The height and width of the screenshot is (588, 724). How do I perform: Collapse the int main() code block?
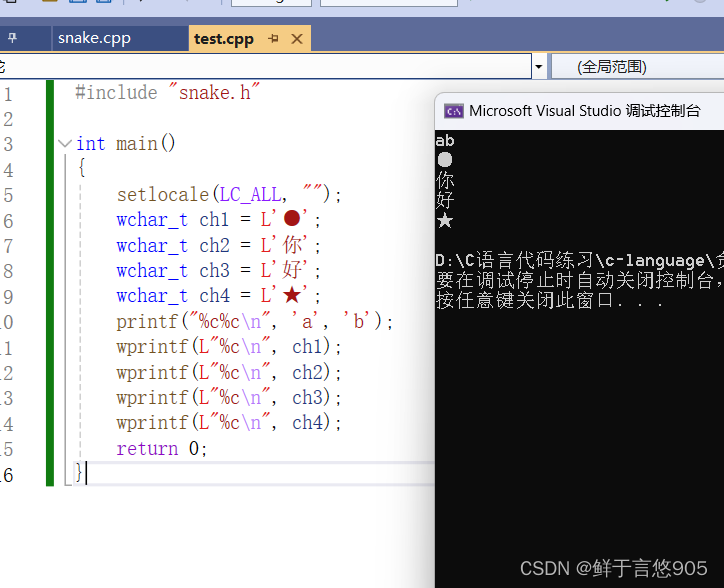pyautogui.click(x=65, y=144)
